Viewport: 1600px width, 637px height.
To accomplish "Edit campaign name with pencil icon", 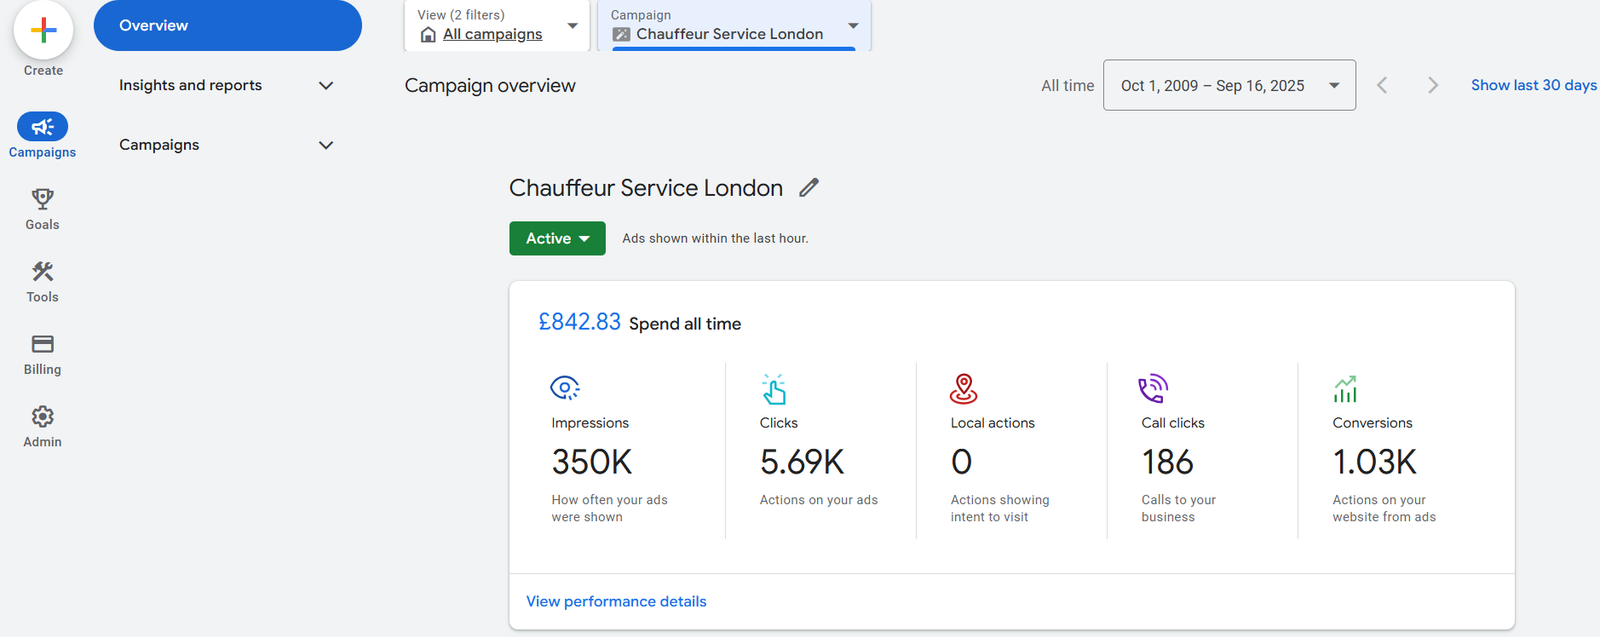I will pos(809,187).
